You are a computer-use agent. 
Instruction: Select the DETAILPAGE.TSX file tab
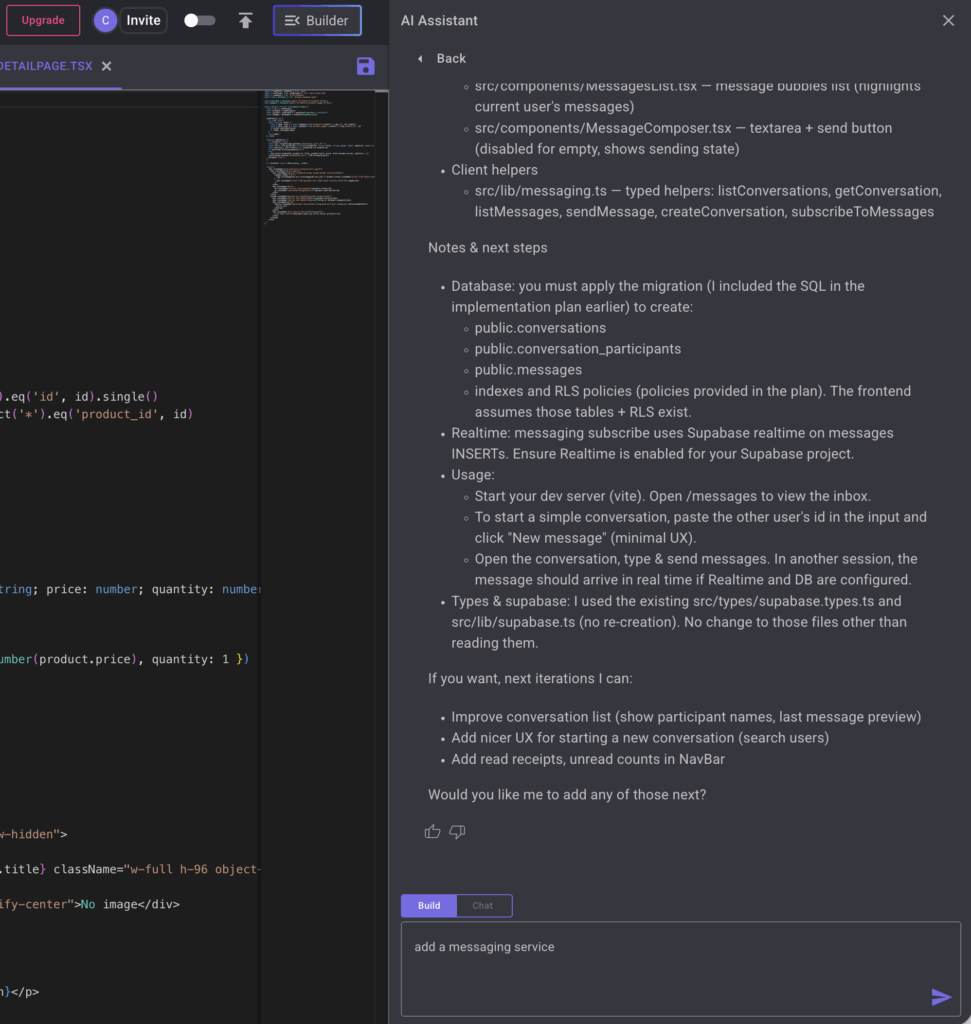[46, 66]
